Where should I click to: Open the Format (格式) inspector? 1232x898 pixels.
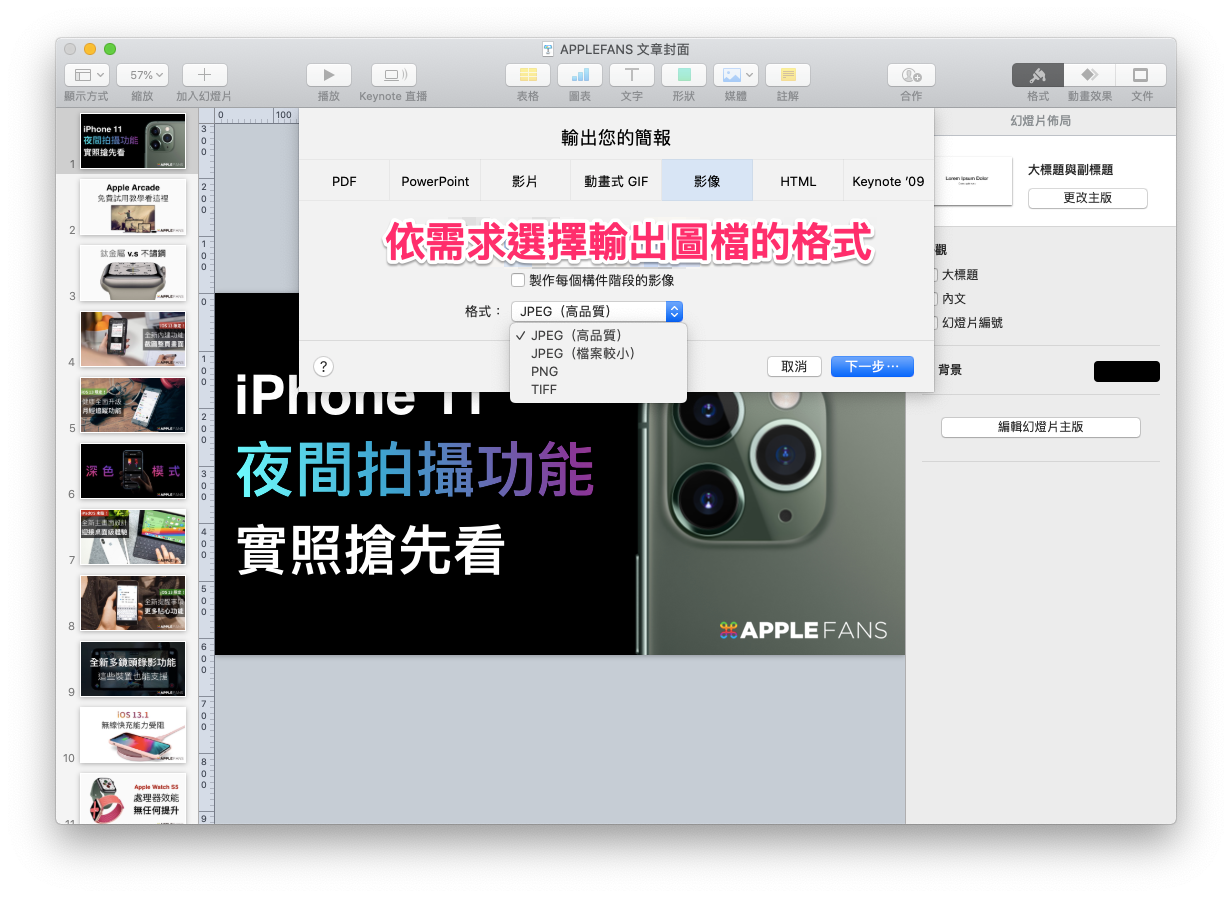1038,75
